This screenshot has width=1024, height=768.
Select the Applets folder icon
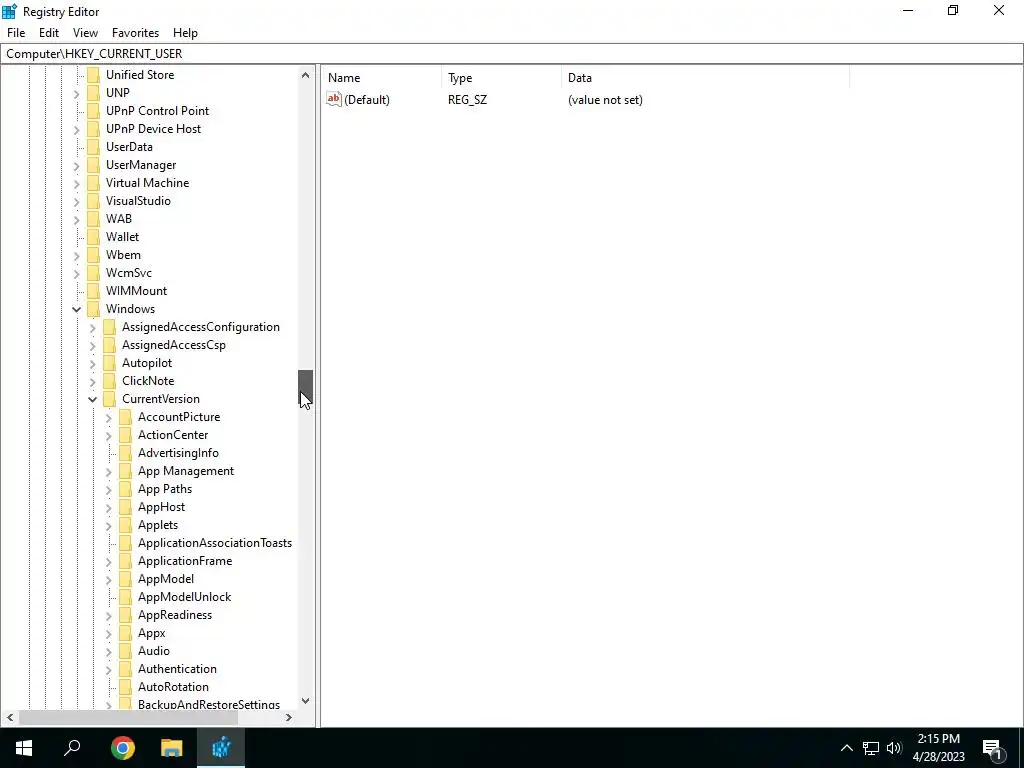(x=125, y=524)
